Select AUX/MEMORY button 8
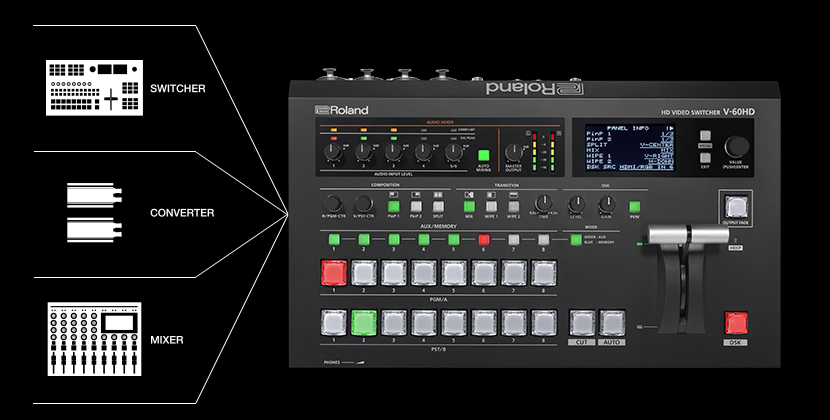Viewport: 830px width, 420px height. pos(544,239)
